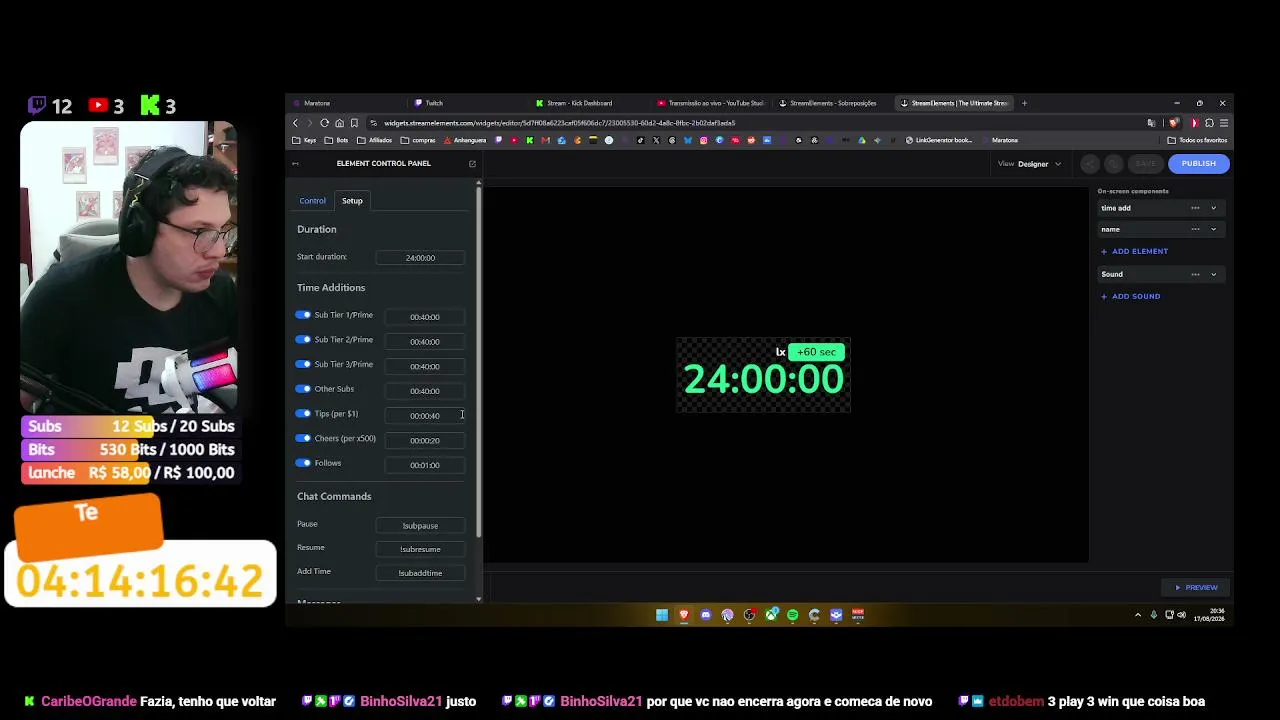Expand the name component
The image size is (1280, 720).
coord(1214,229)
